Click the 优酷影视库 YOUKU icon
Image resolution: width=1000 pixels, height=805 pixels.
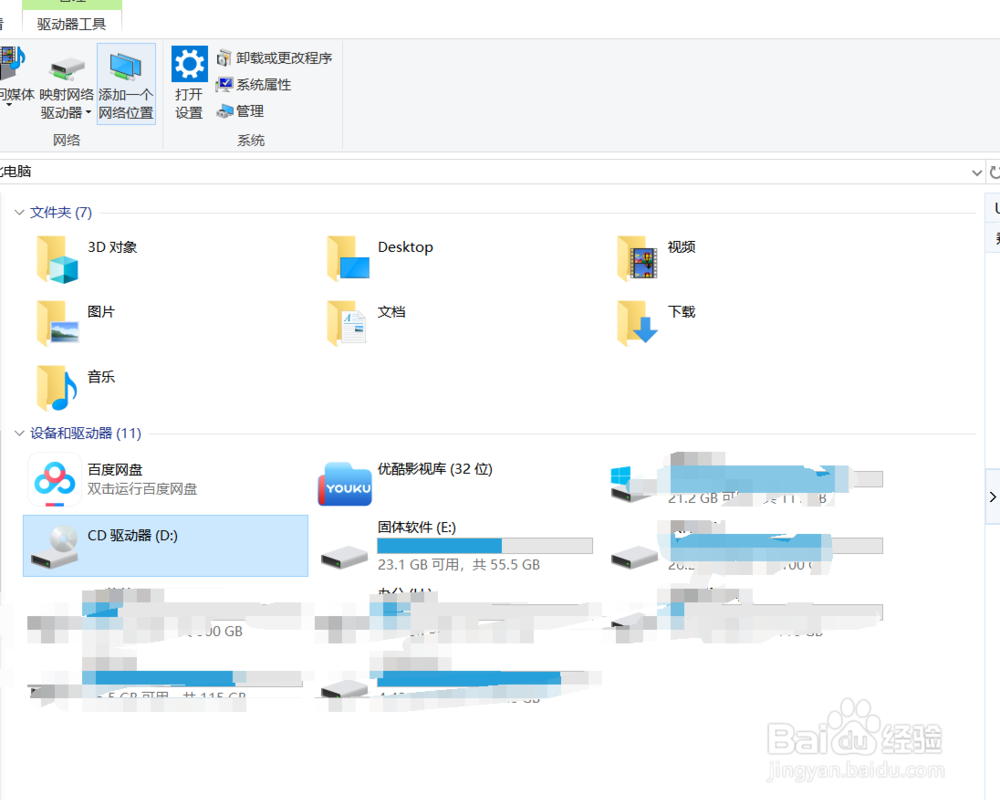pyautogui.click(x=345, y=484)
